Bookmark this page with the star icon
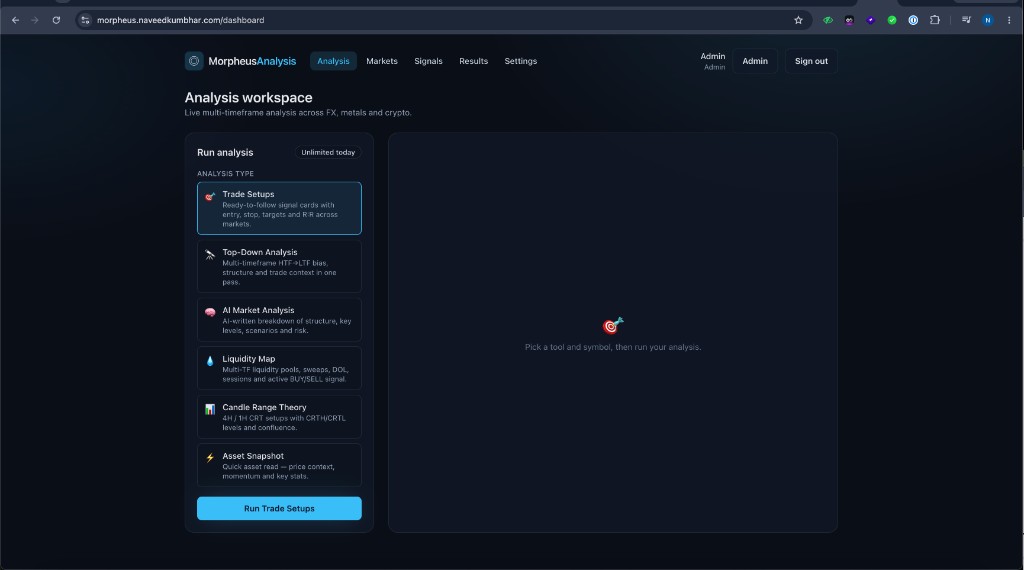 pos(798,20)
